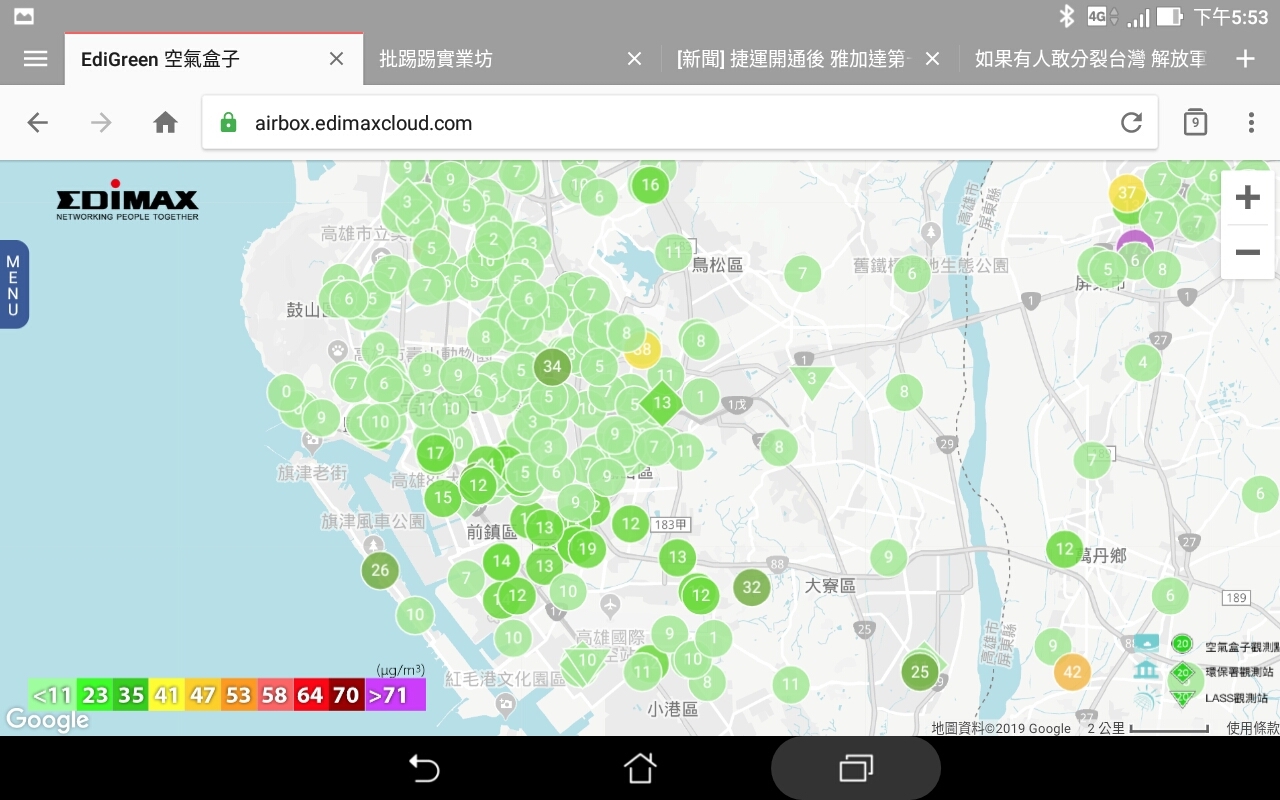1280x800 pixels.
Task: Select the green marker reading 15
Action: [x=442, y=497]
